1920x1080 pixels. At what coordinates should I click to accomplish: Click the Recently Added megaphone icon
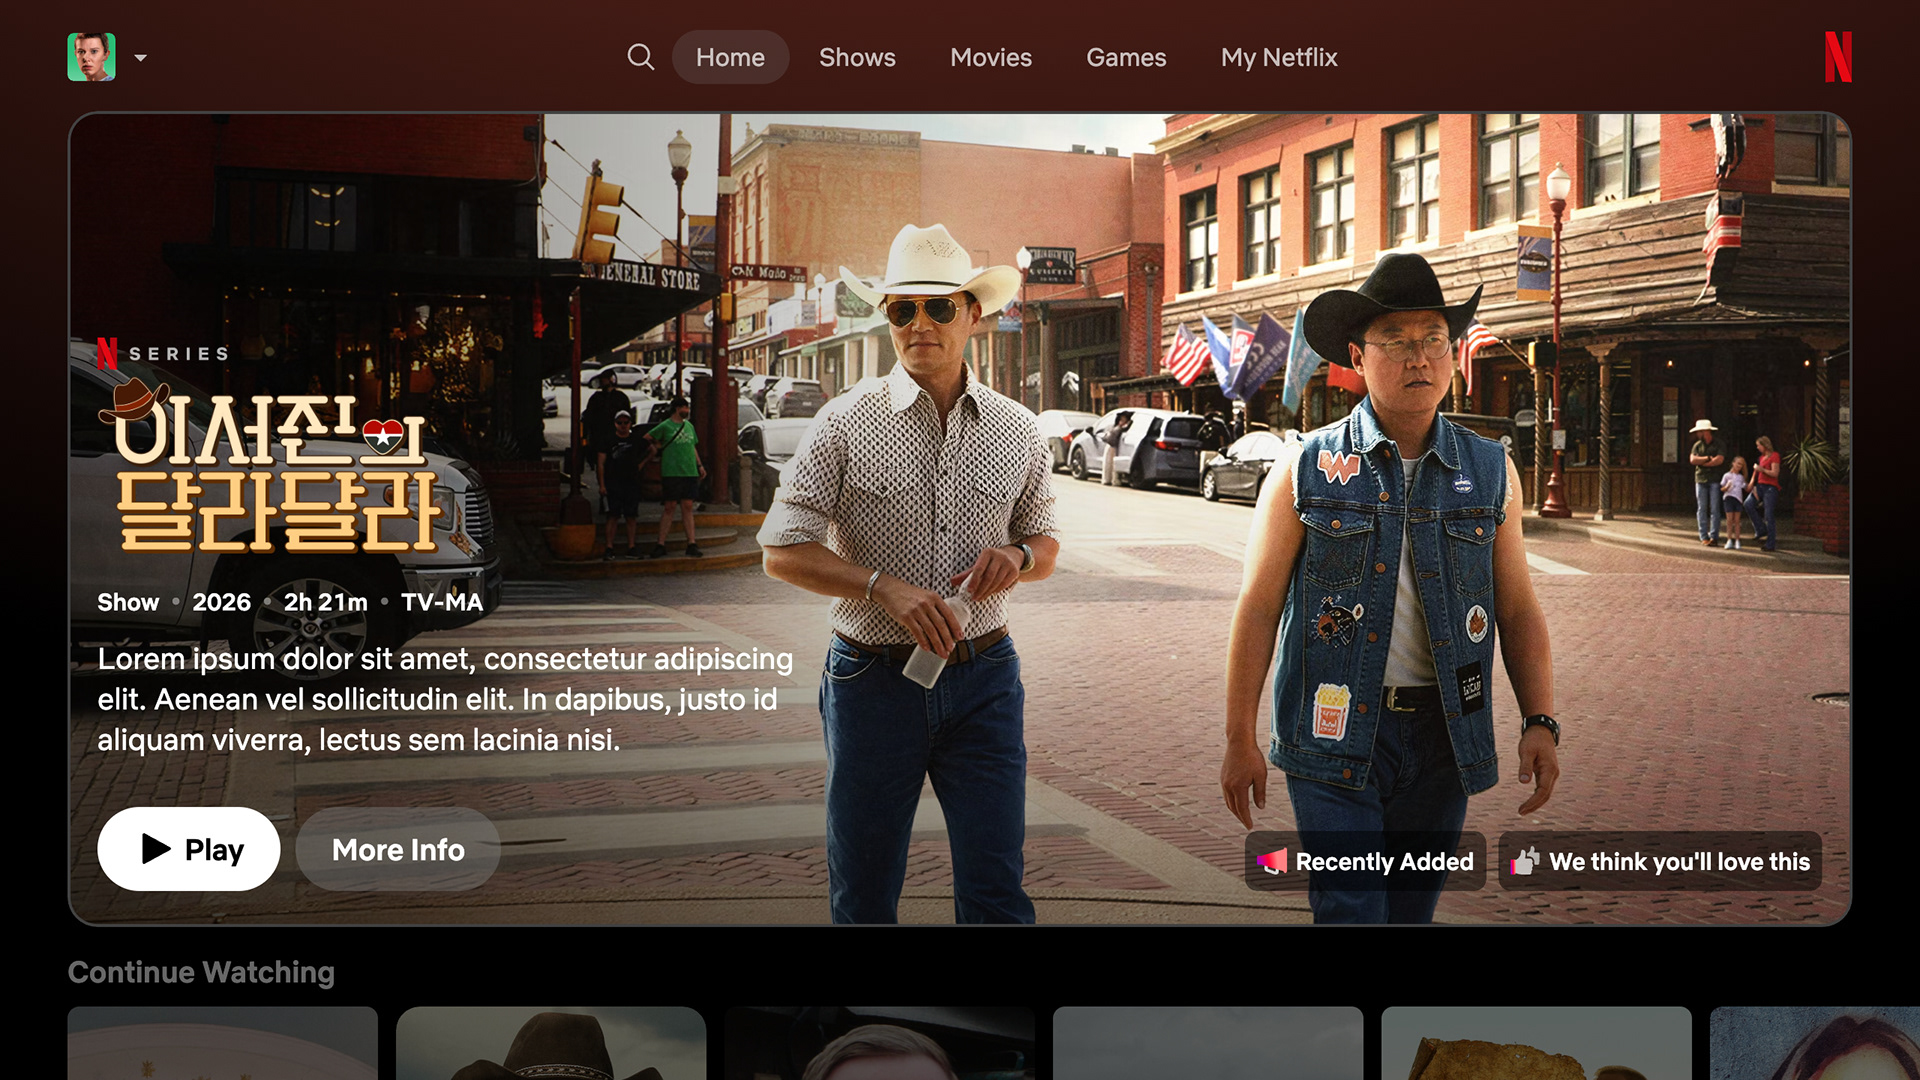coord(1272,861)
